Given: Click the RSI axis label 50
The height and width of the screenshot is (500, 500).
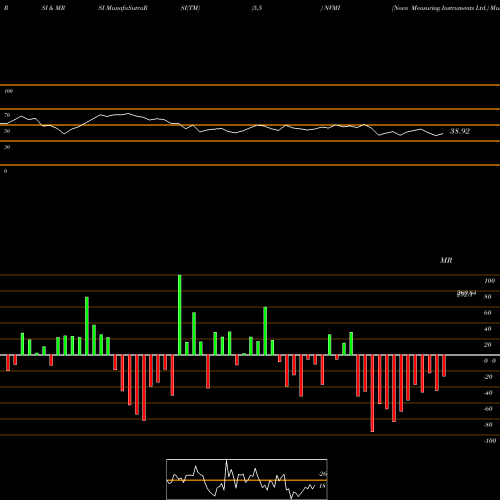Looking at the screenshot, I should (7, 131).
